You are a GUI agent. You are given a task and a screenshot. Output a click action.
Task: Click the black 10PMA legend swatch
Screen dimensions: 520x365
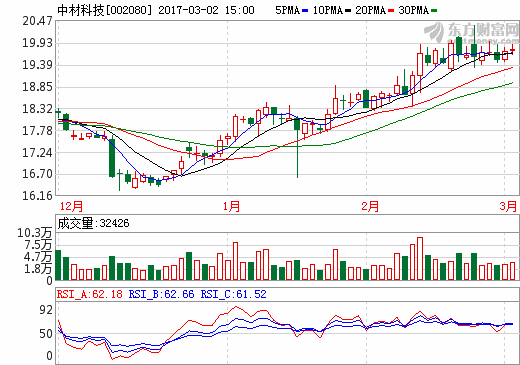348,11
